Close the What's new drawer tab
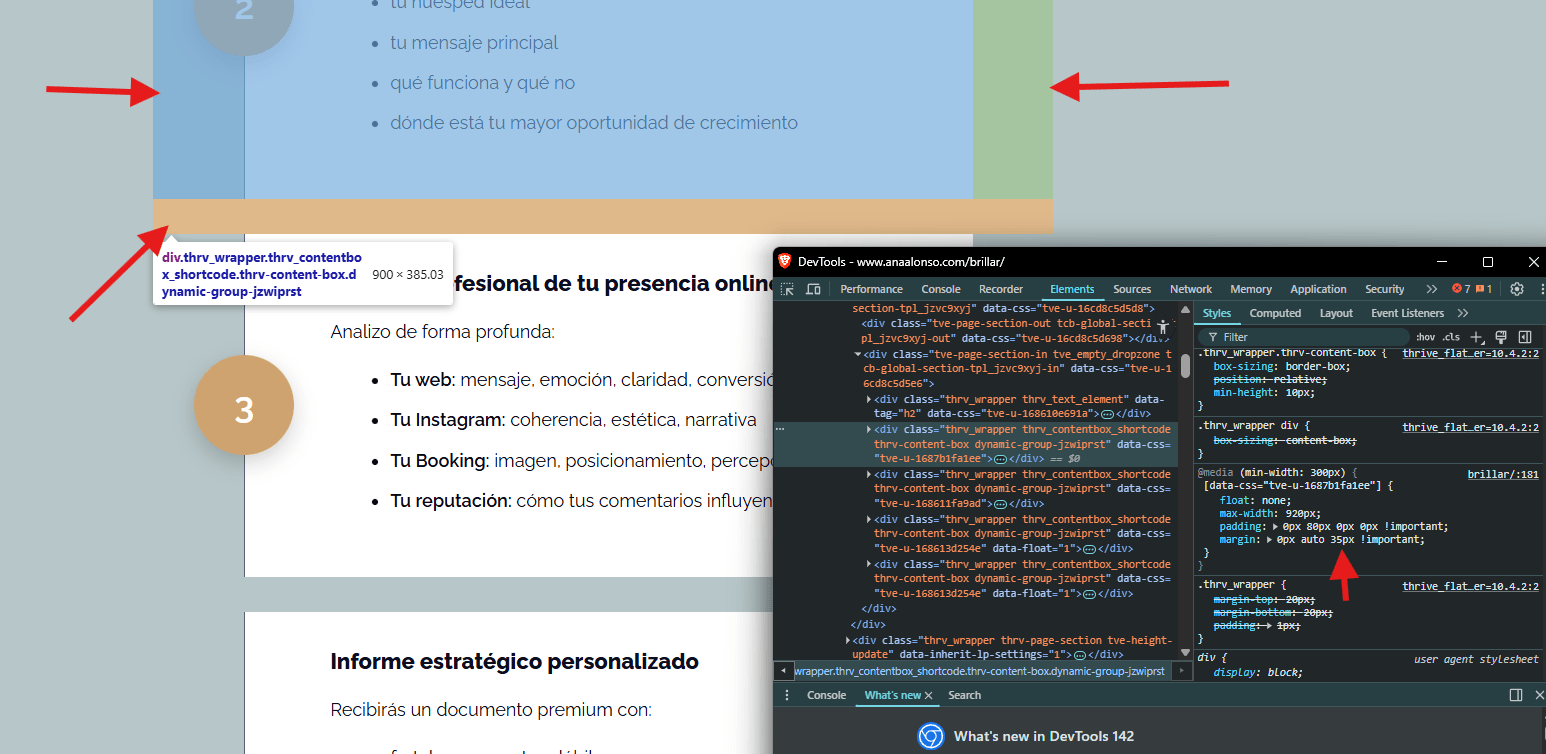This screenshot has width=1546, height=754. [x=928, y=695]
